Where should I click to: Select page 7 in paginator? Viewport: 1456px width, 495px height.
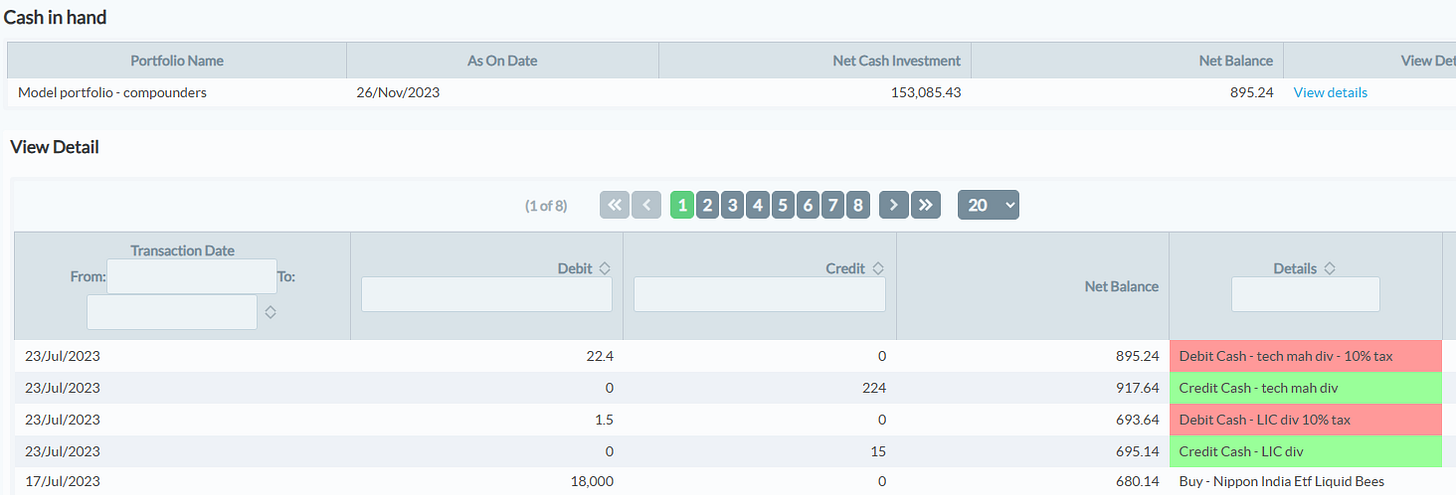tap(832, 205)
